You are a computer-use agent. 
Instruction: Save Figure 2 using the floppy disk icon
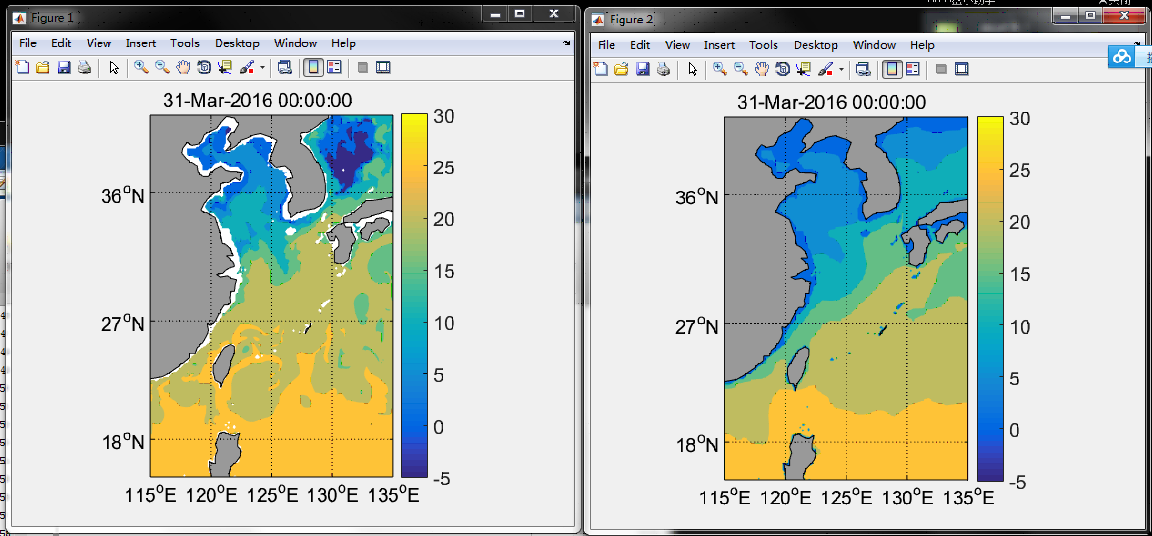coord(642,70)
